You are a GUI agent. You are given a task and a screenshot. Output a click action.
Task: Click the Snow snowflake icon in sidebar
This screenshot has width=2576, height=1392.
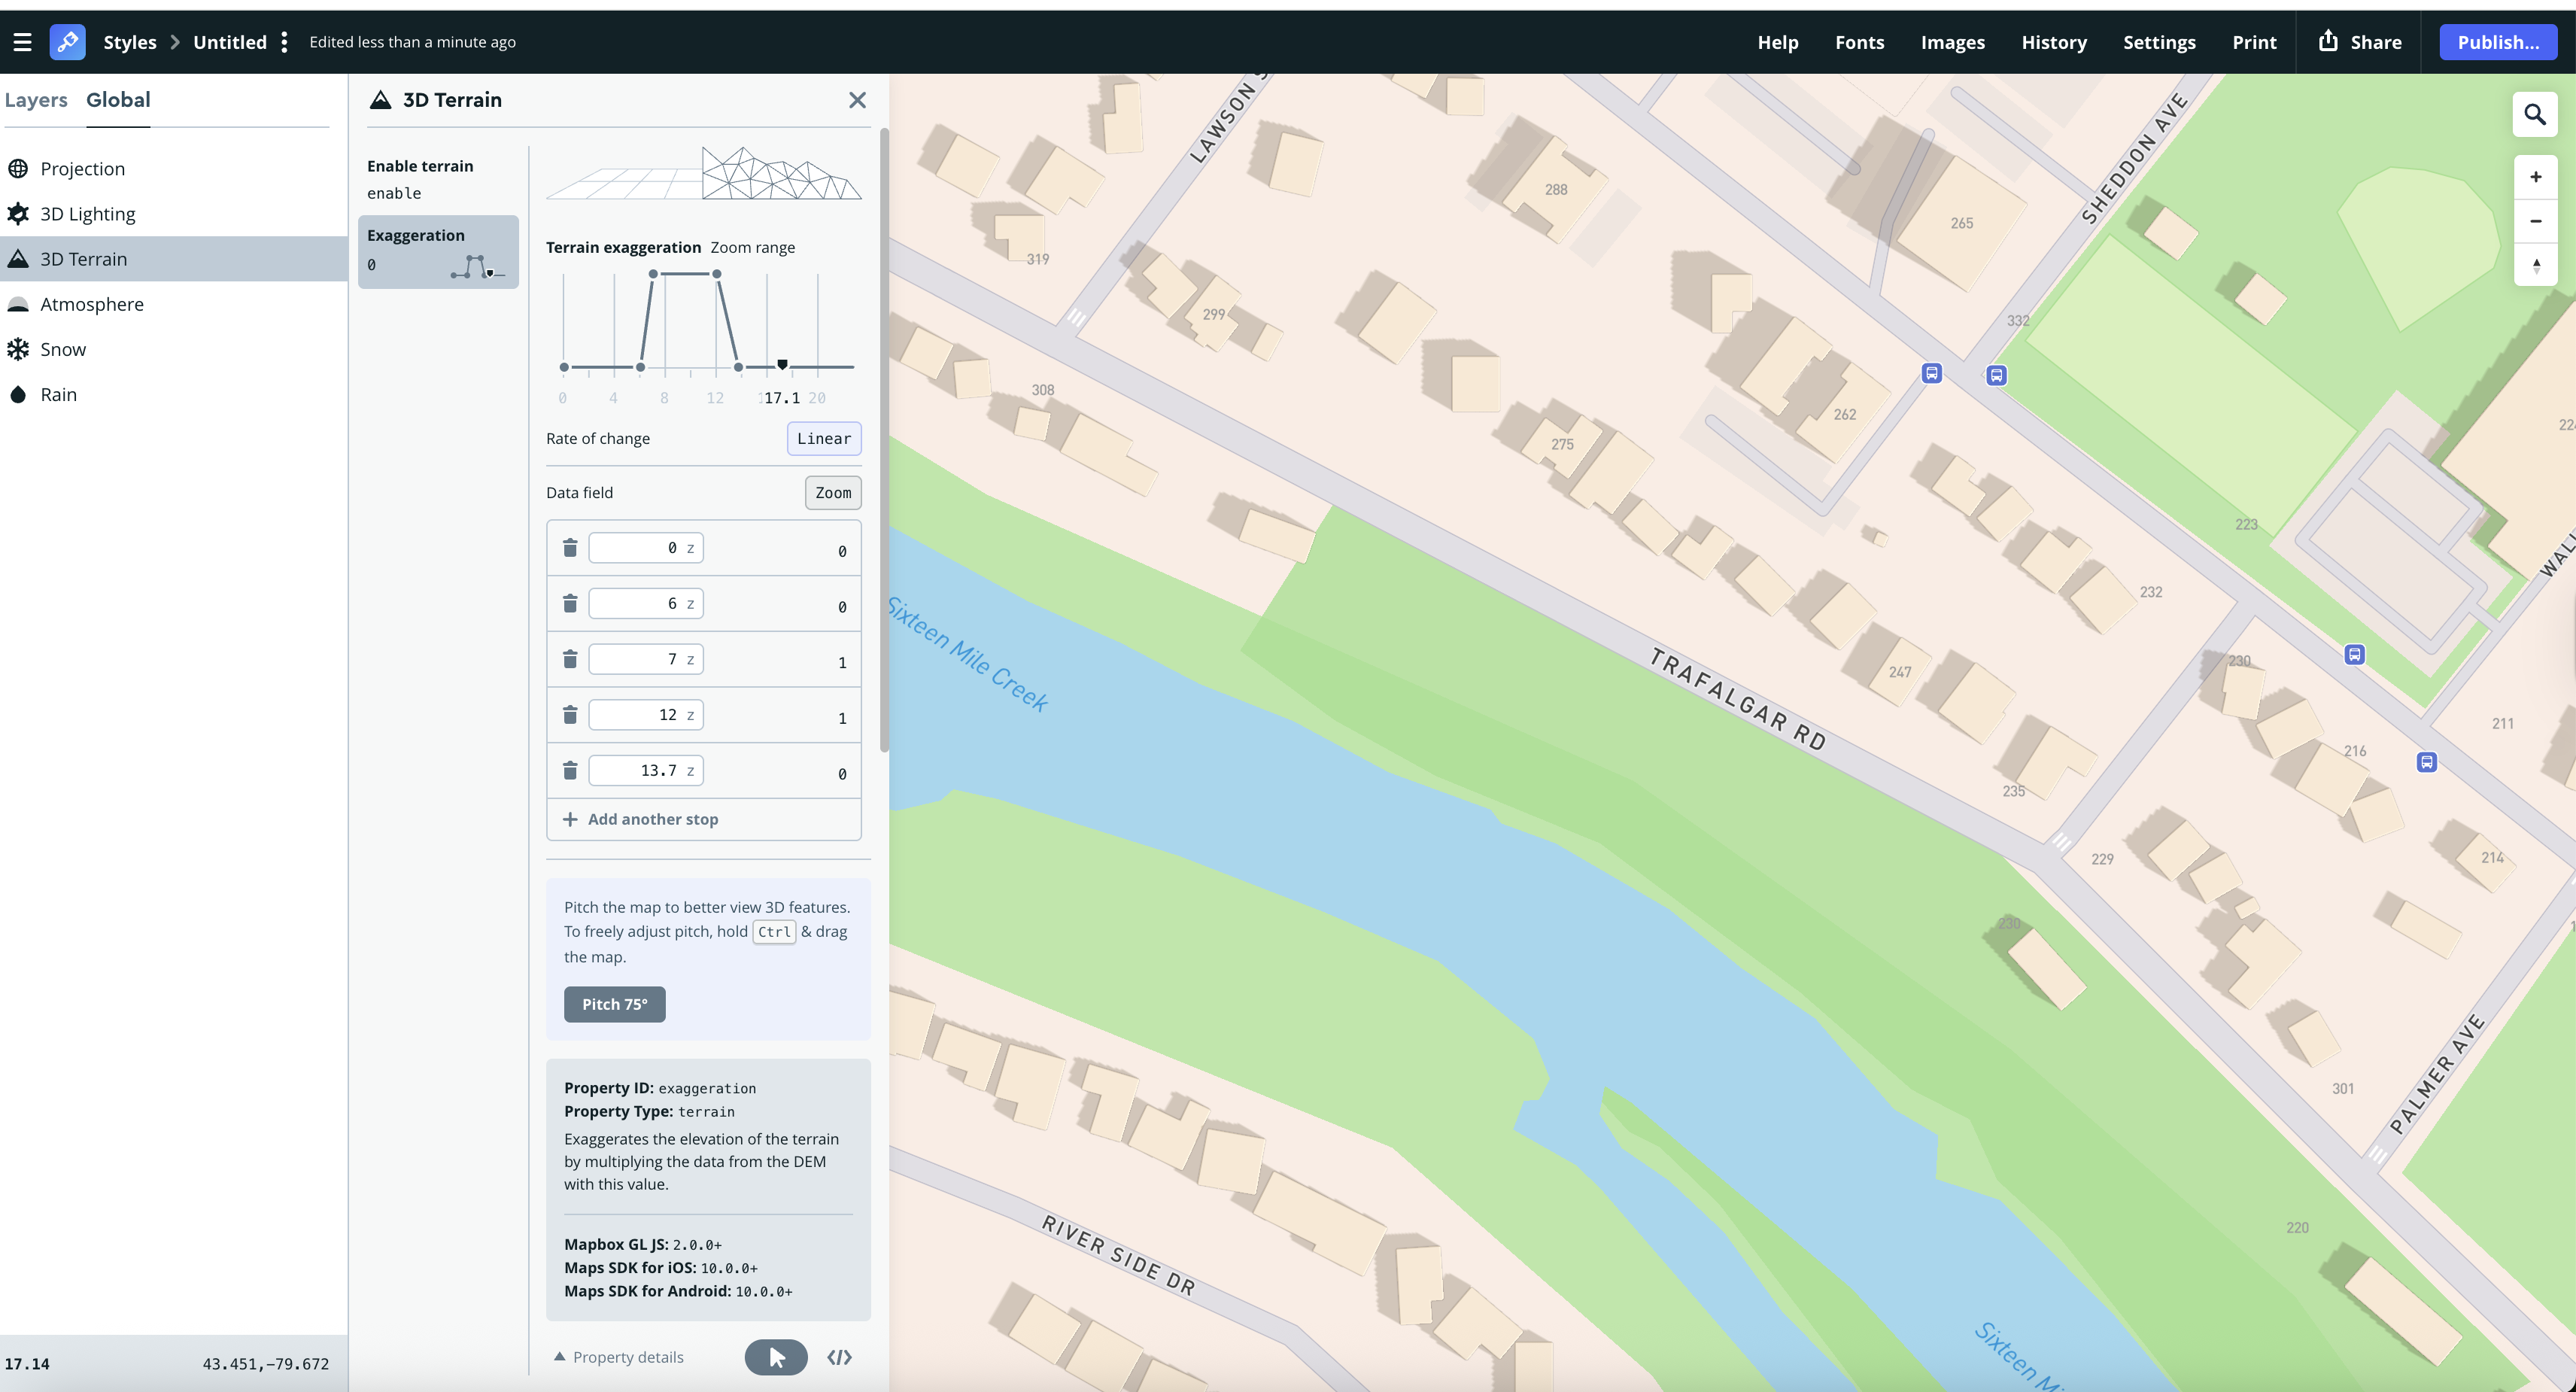[18, 348]
